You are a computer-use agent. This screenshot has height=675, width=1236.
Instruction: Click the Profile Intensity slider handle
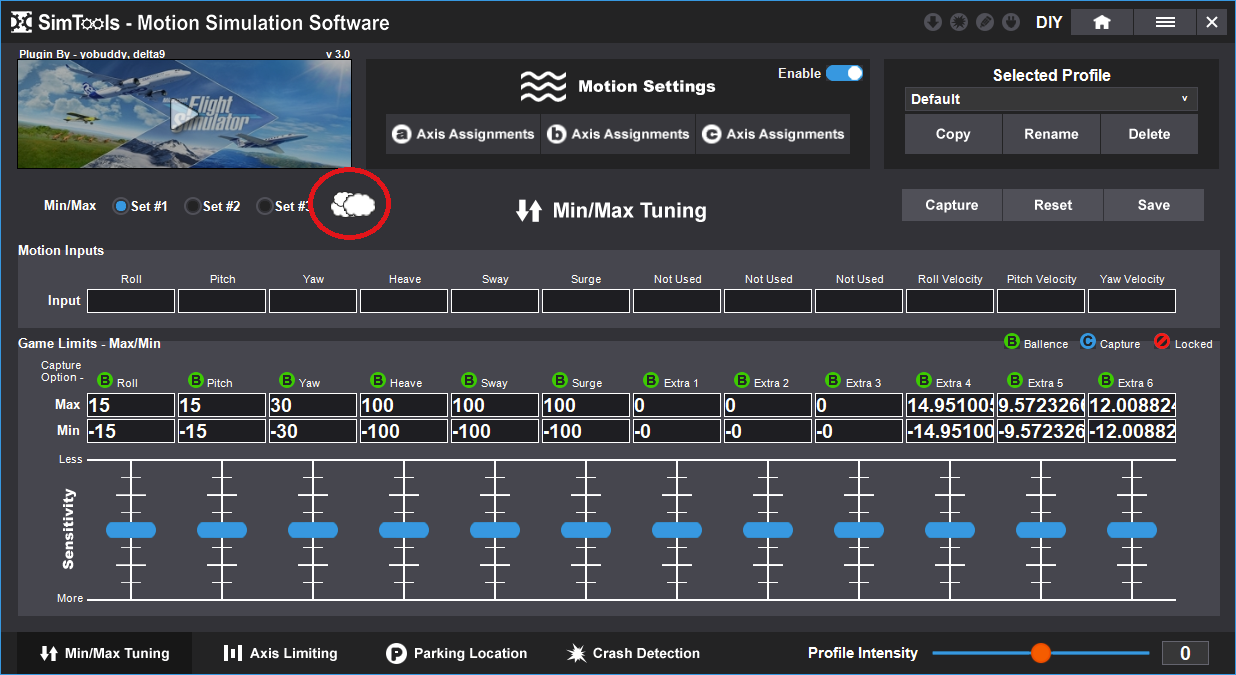(1041, 653)
